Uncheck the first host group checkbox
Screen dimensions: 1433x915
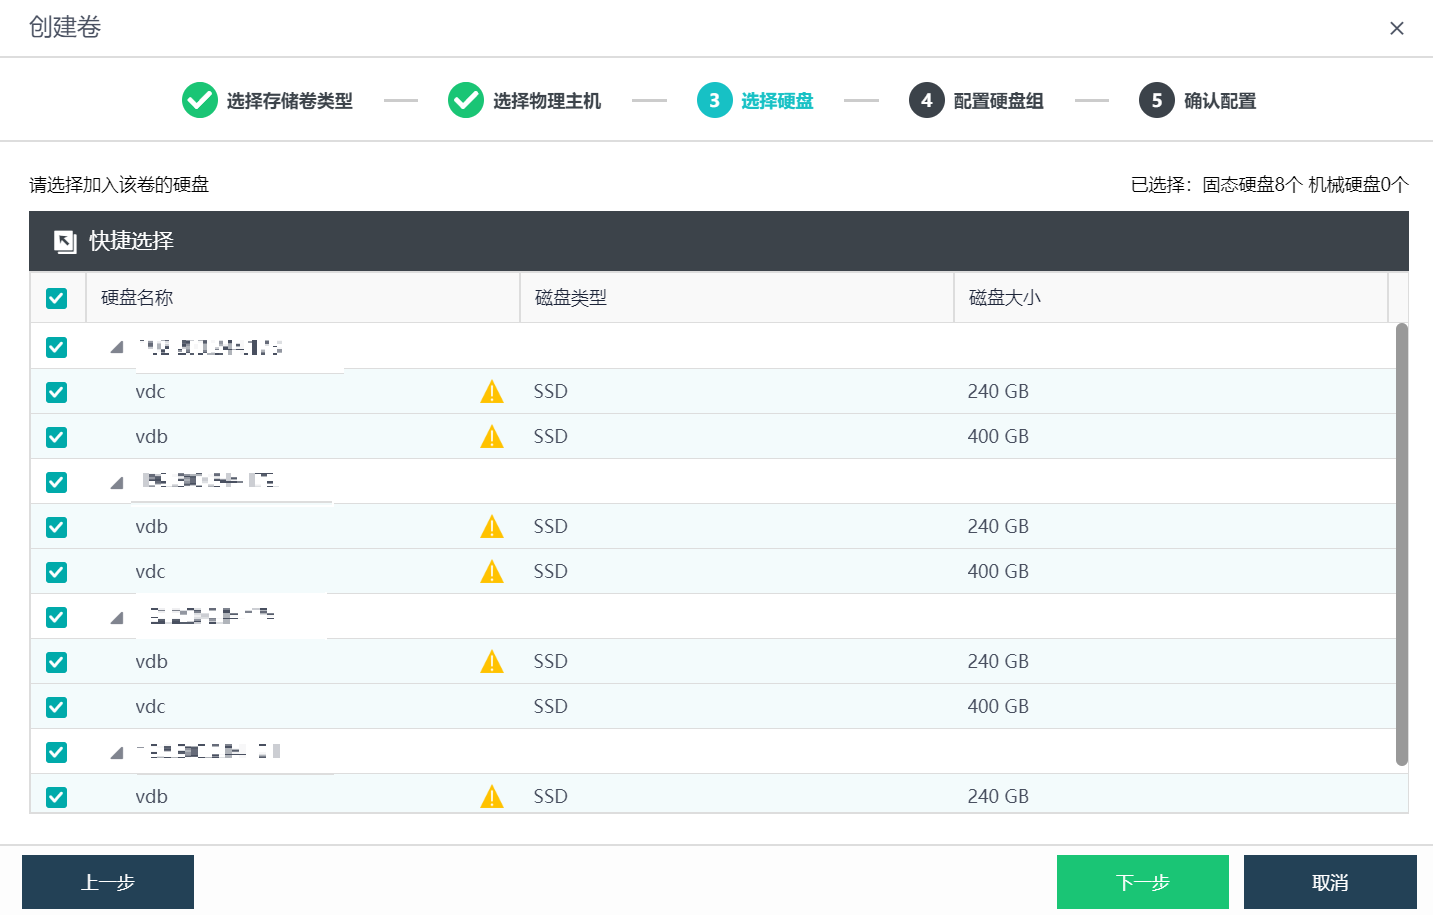[57, 347]
